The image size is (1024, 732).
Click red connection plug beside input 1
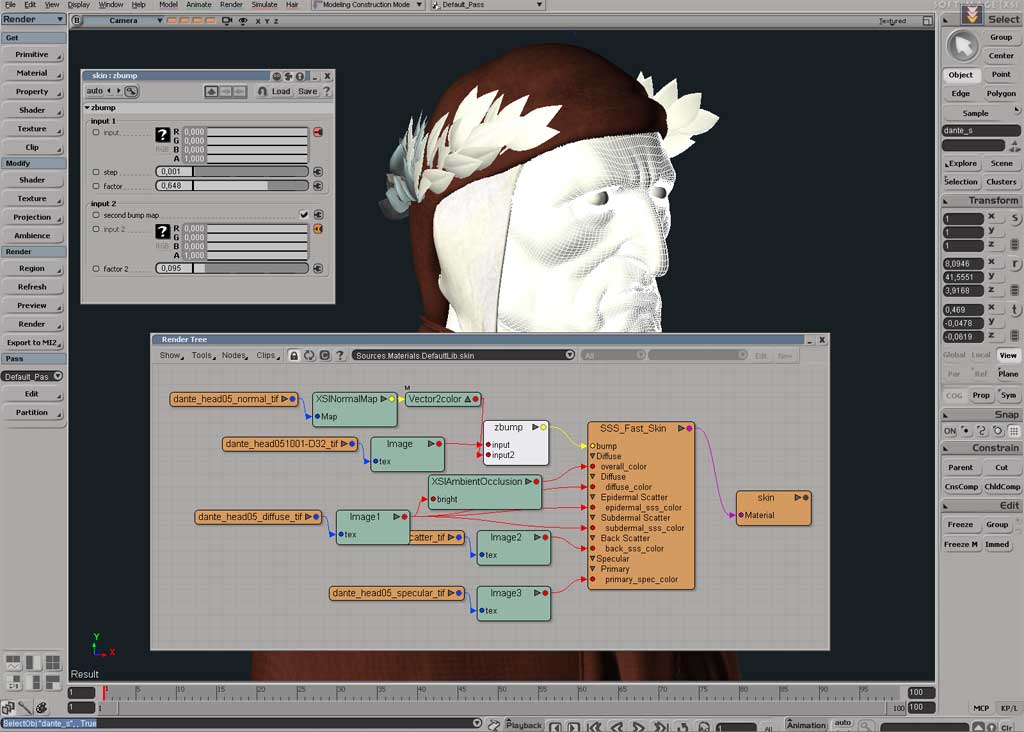tap(318, 132)
